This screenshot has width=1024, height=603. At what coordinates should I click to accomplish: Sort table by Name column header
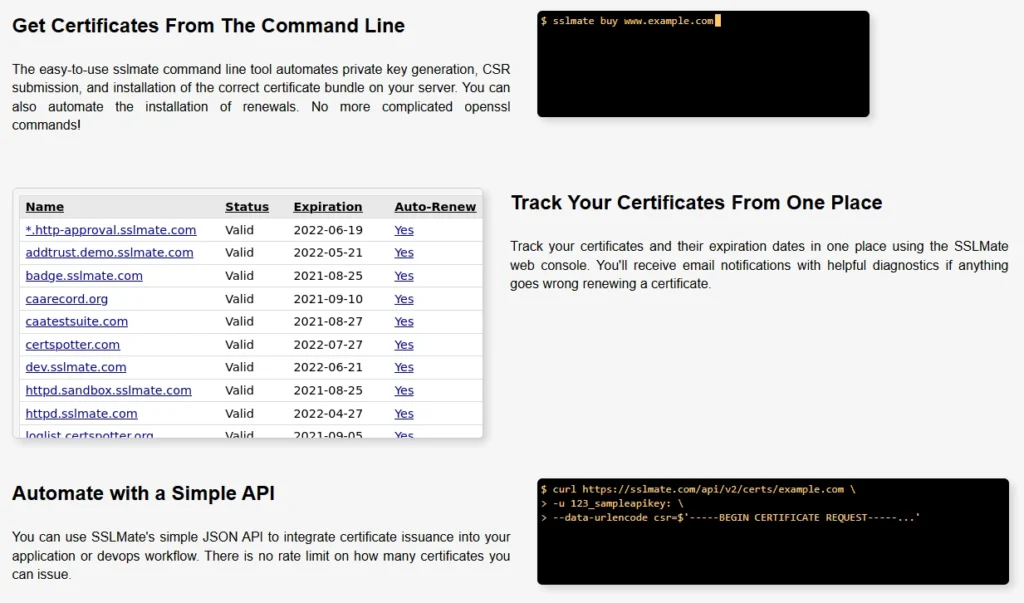(44, 206)
